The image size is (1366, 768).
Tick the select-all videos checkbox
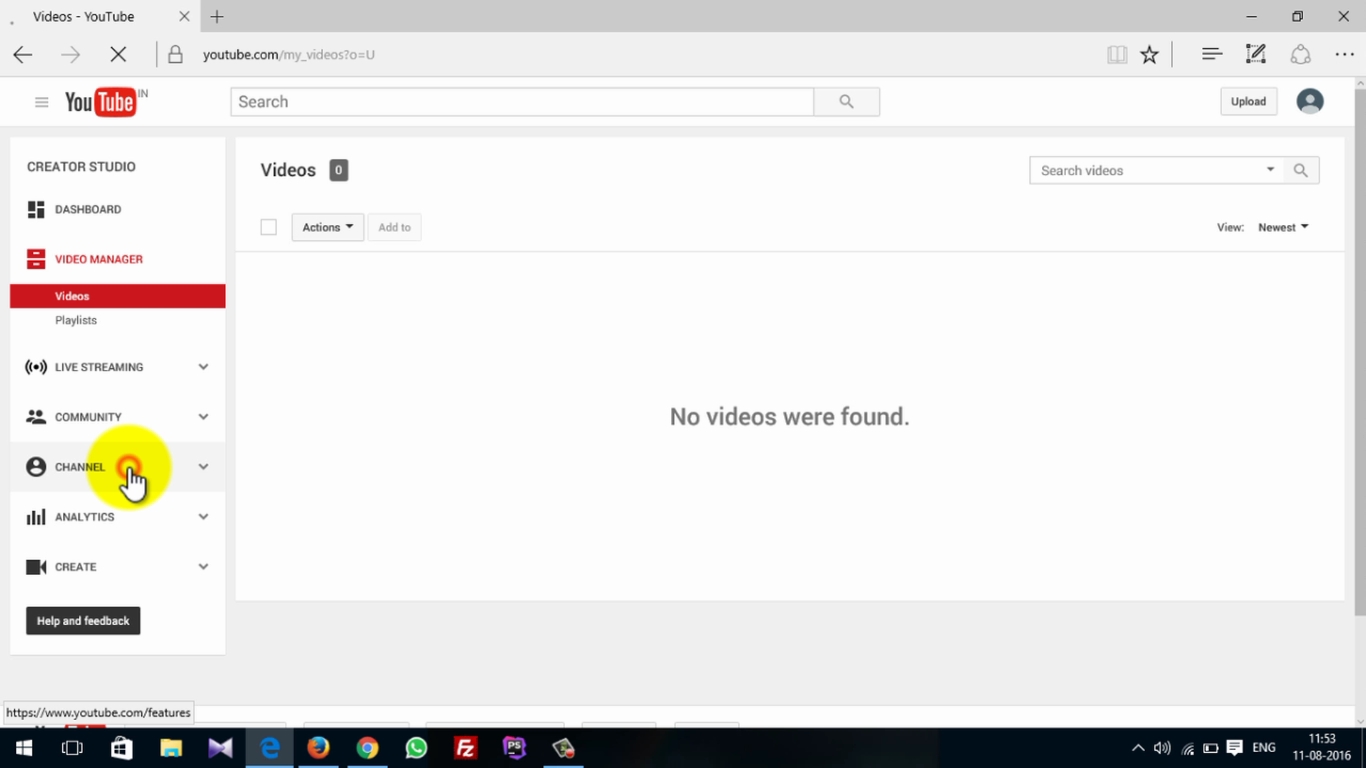click(x=268, y=227)
